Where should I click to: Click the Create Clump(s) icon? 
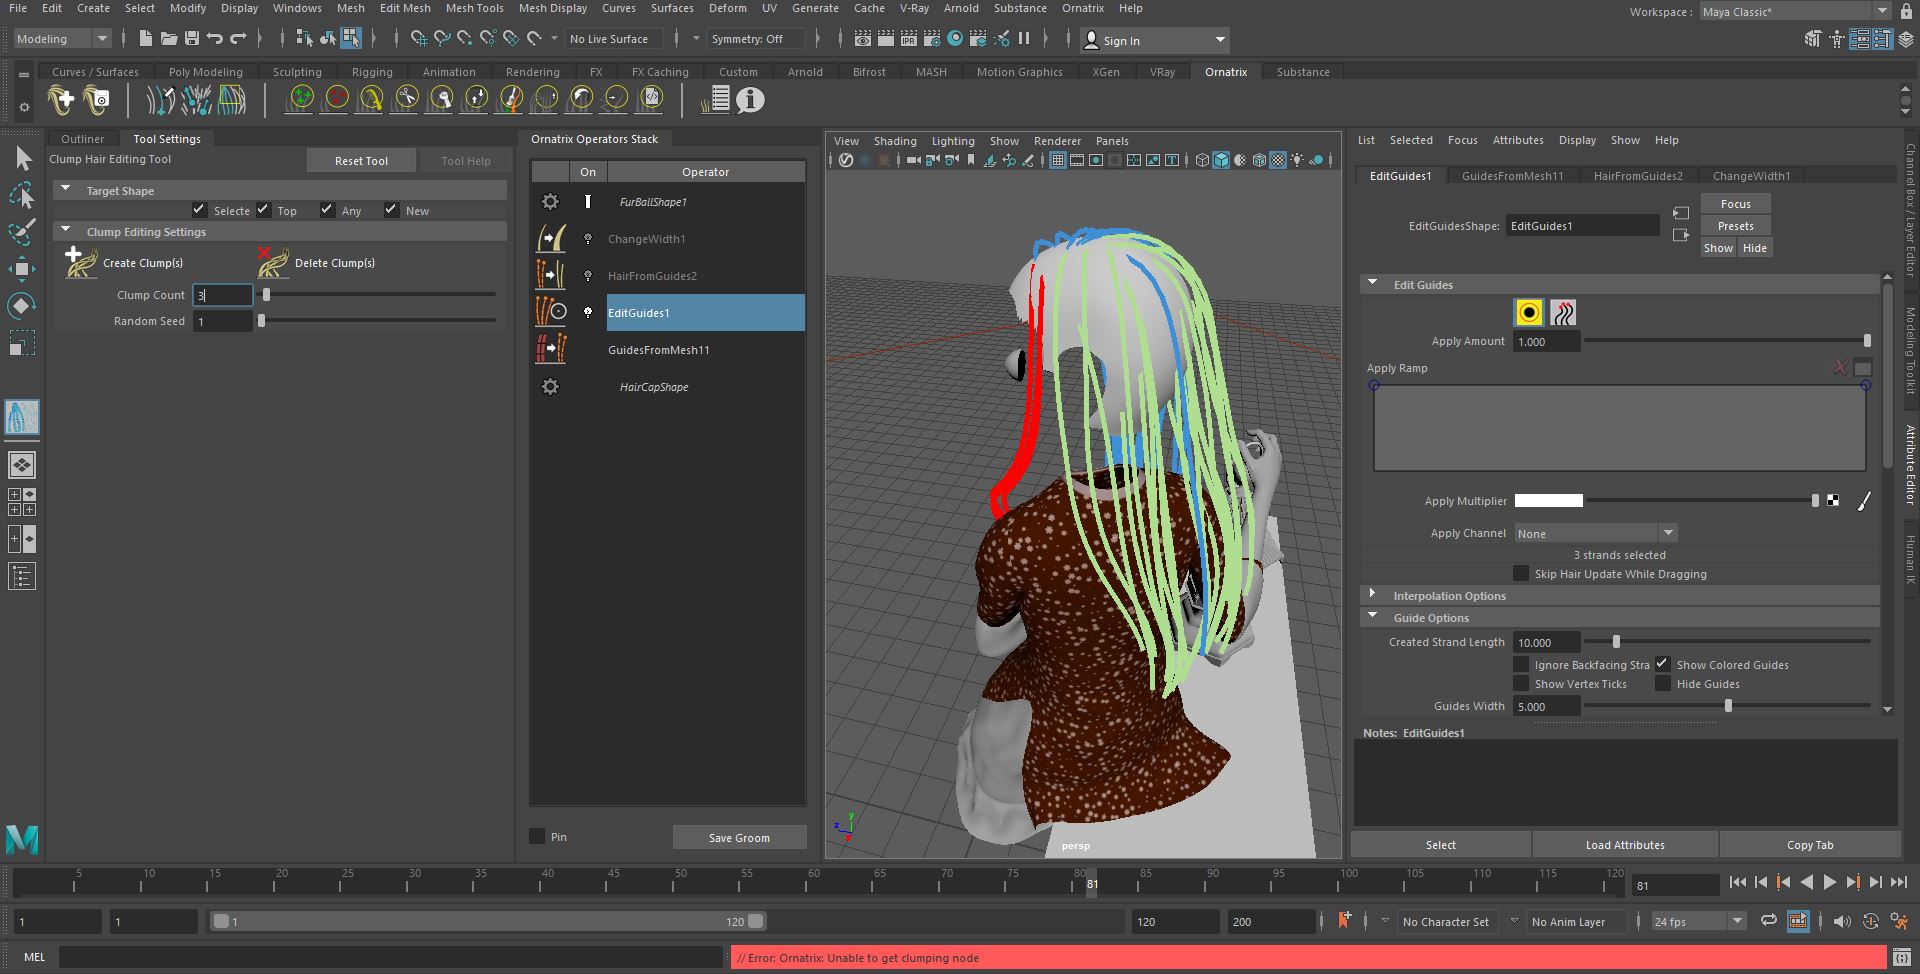coord(80,262)
